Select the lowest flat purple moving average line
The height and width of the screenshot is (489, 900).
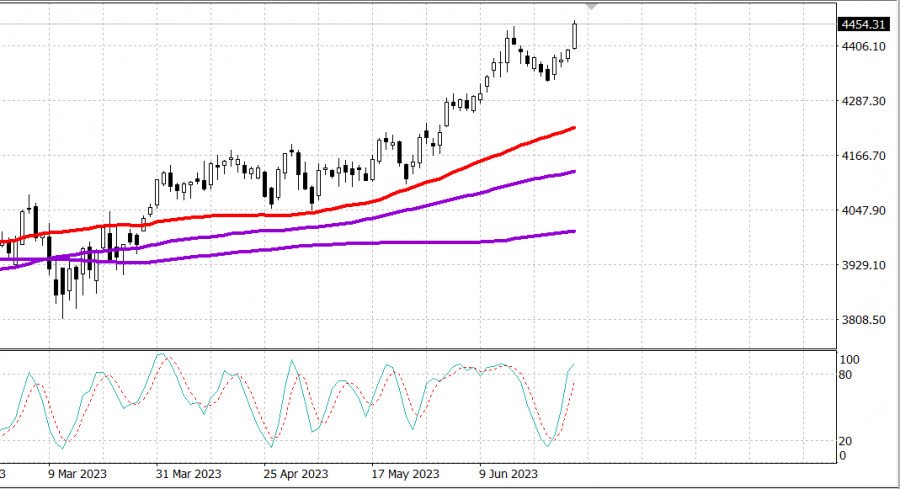coord(402,243)
